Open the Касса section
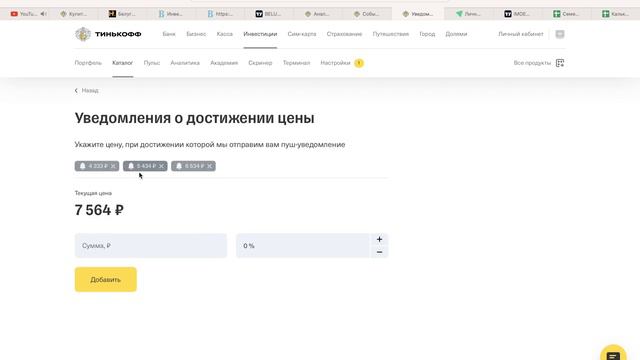The image size is (640, 360). click(x=224, y=34)
